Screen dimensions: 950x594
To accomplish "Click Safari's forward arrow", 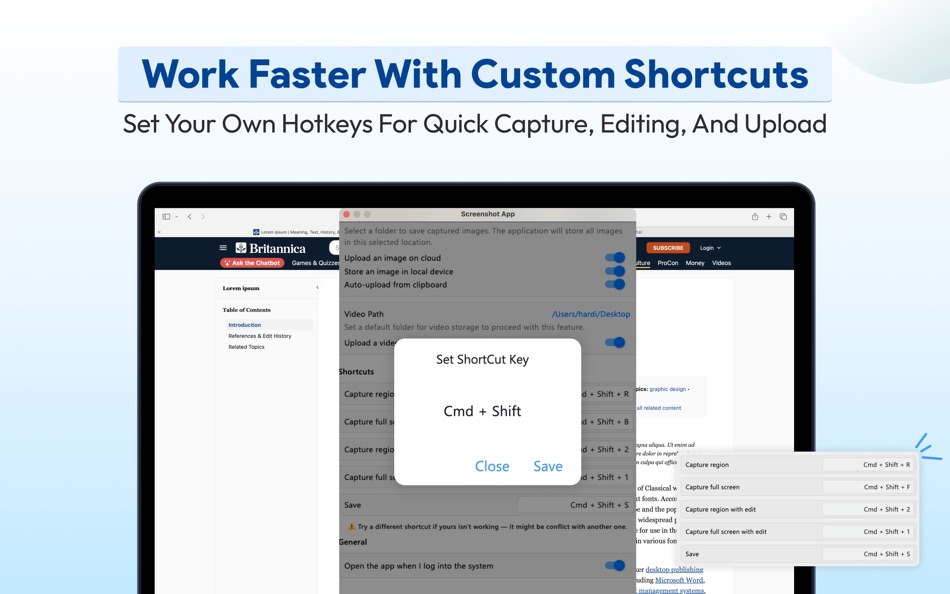I will [x=203, y=216].
